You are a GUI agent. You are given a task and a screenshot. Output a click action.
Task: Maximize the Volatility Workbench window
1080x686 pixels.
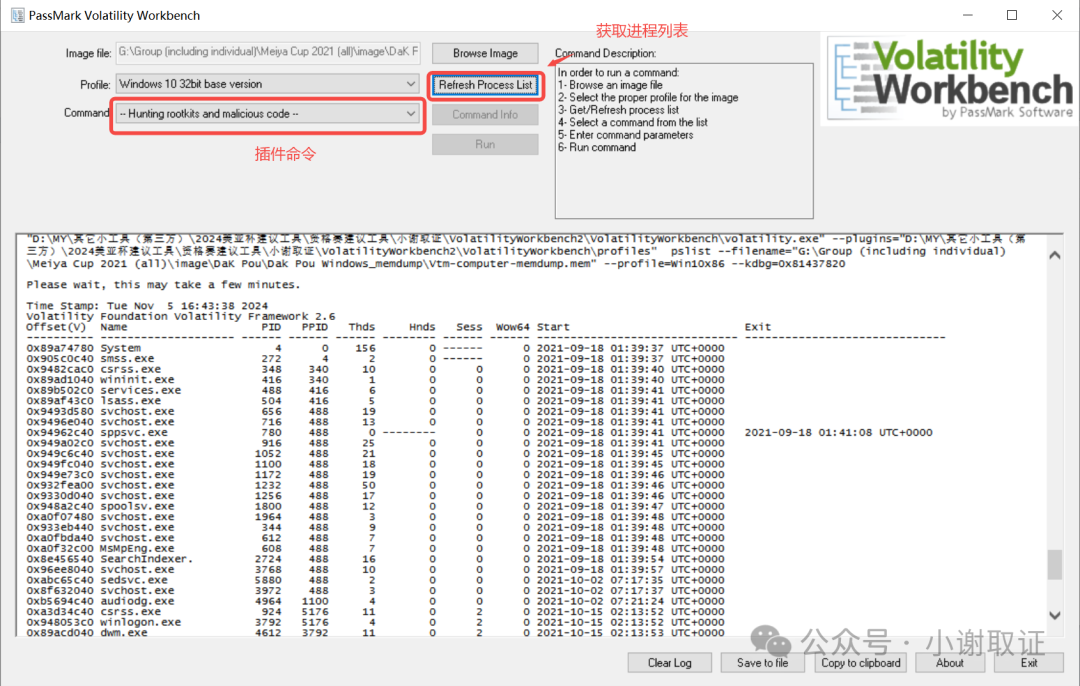tap(1012, 15)
